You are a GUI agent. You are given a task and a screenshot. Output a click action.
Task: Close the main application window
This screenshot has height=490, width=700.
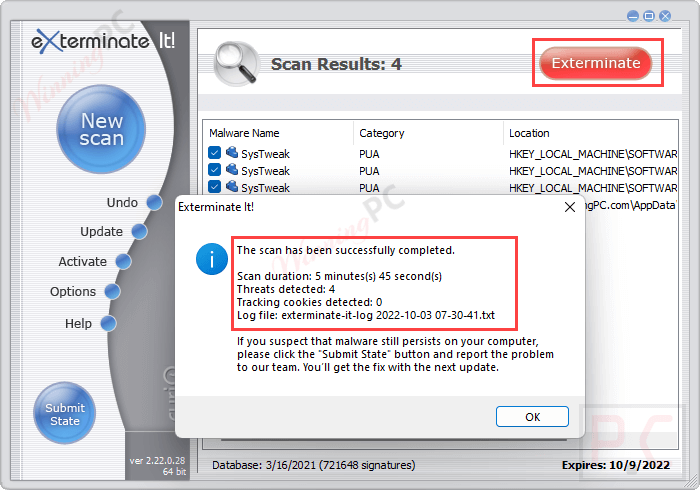pyautogui.click(x=665, y=16)
